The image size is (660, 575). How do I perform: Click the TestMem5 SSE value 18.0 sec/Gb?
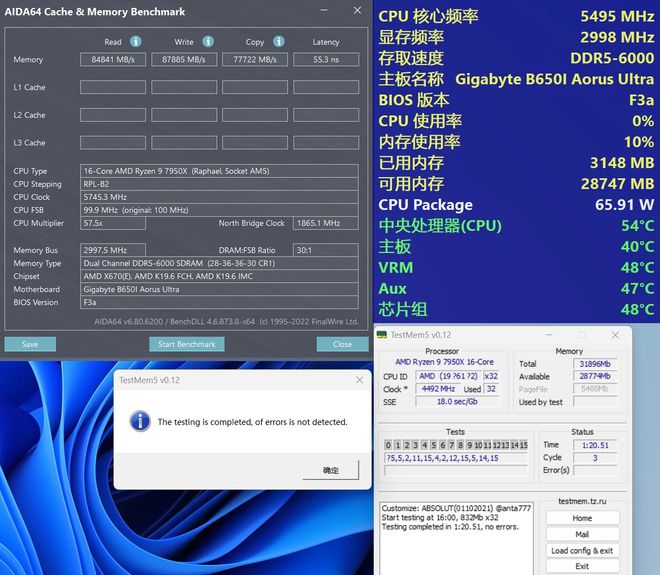pyautogui.click(x=457, y=402)
